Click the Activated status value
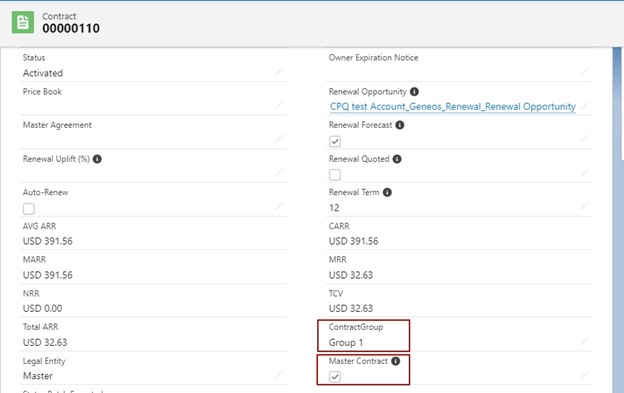624x393 pixels. coord(43,73)
